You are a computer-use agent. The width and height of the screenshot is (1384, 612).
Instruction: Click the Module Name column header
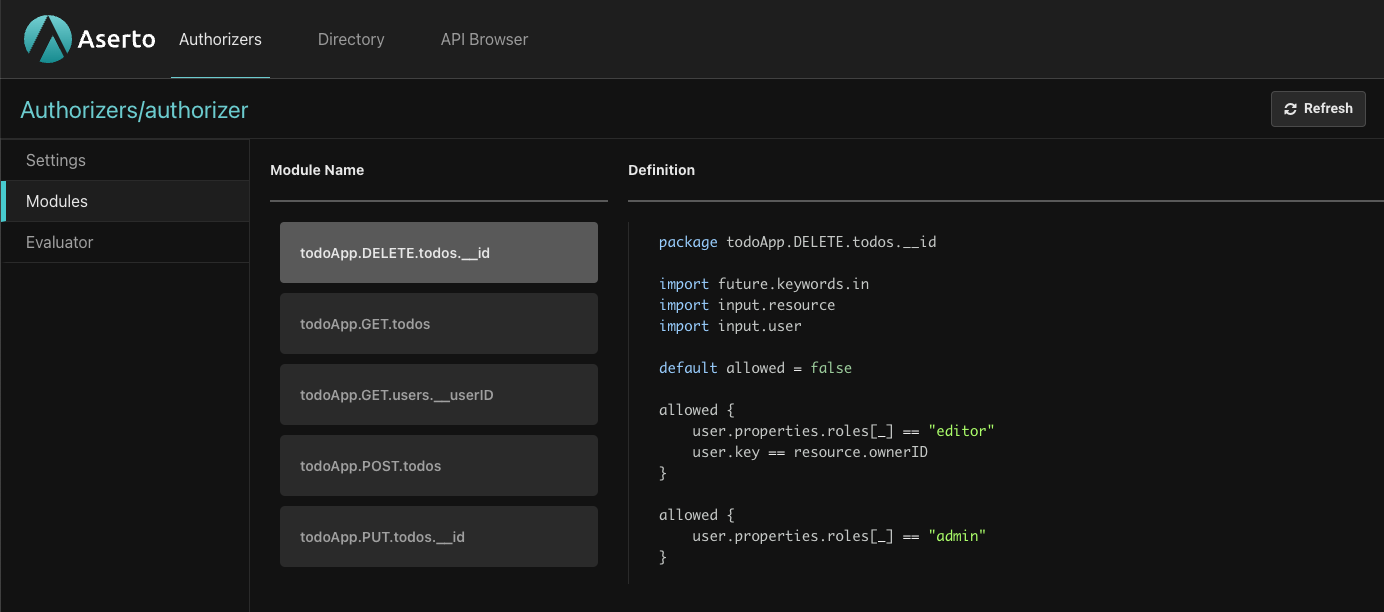click(317, 170)
